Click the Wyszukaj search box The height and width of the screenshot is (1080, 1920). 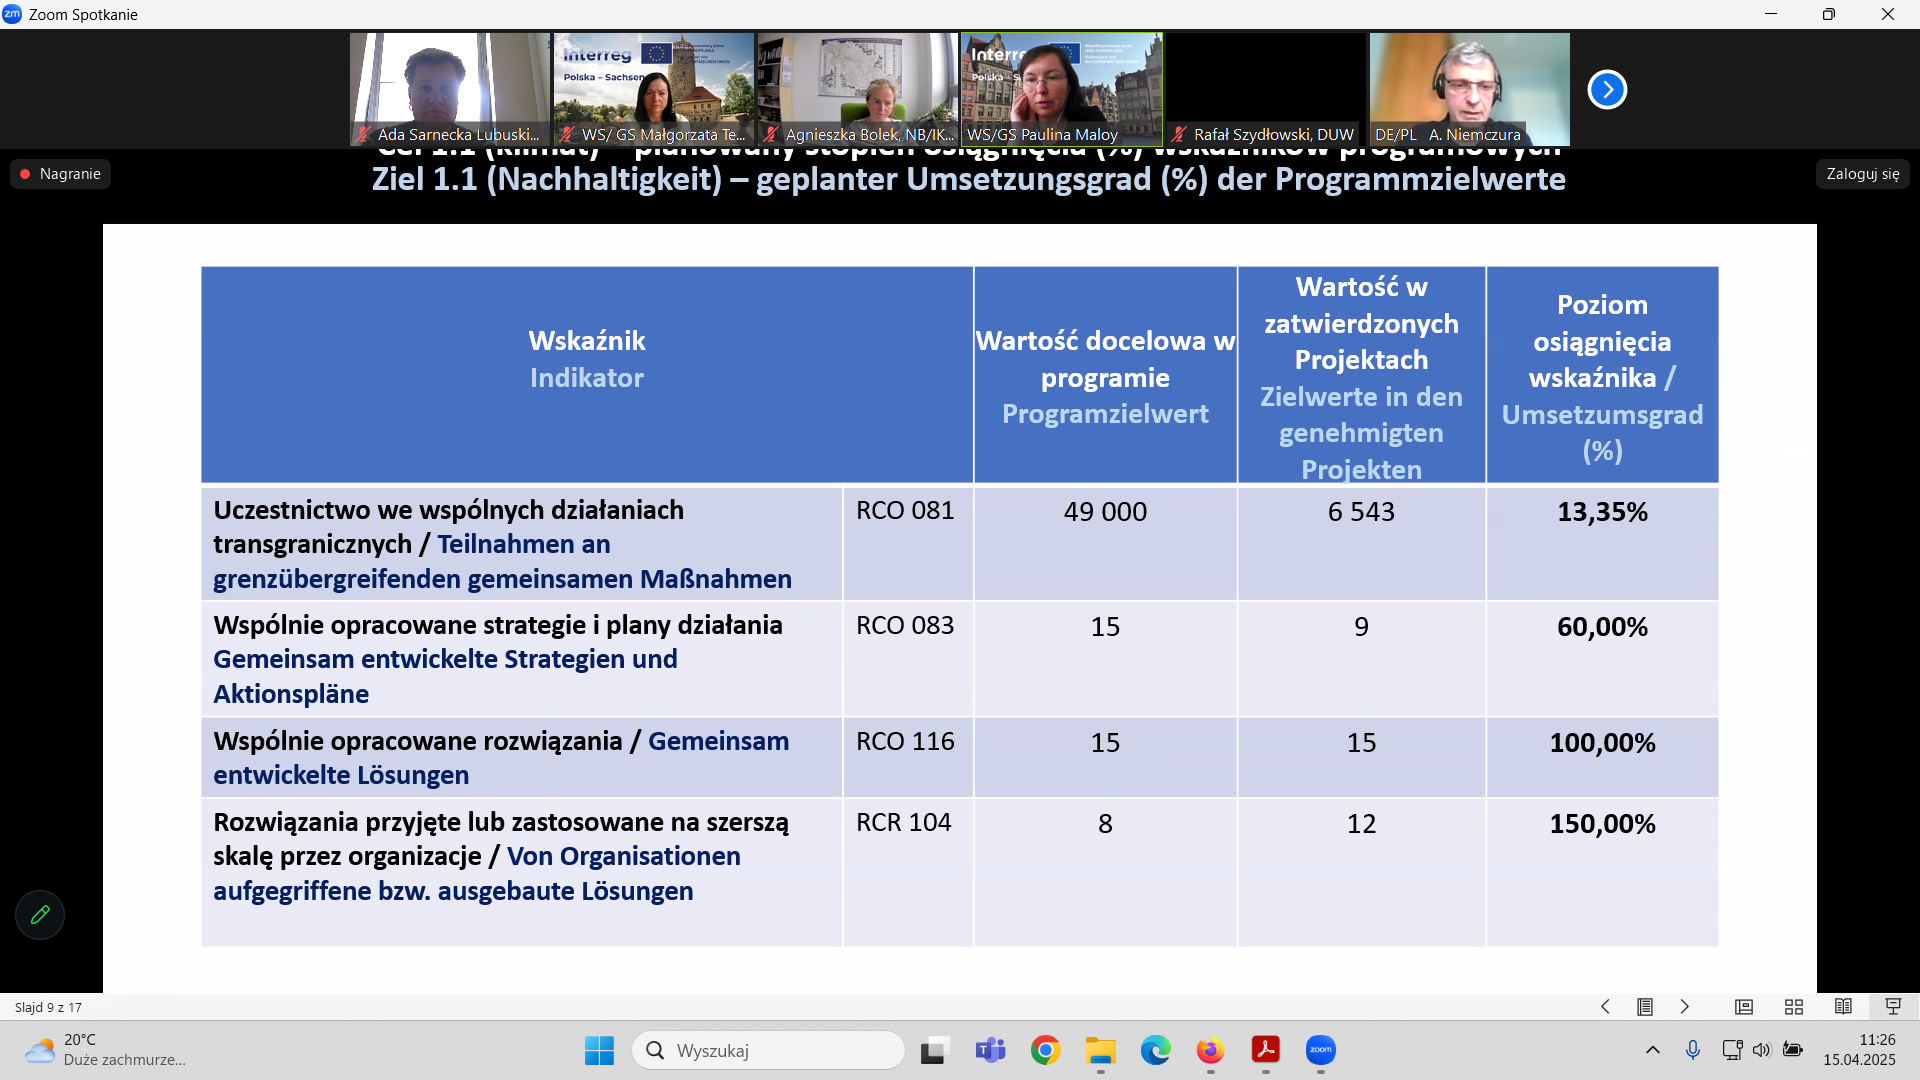coord(768,1050)
